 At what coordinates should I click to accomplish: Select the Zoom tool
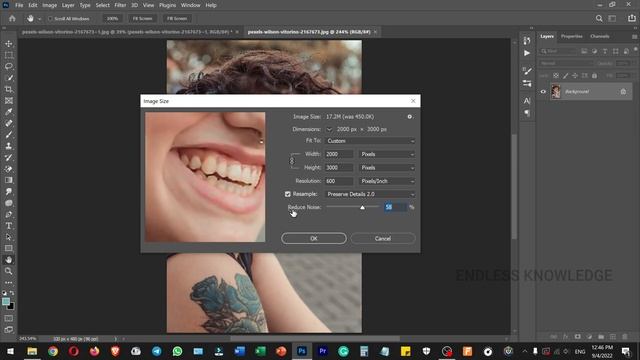pos(9,271)
